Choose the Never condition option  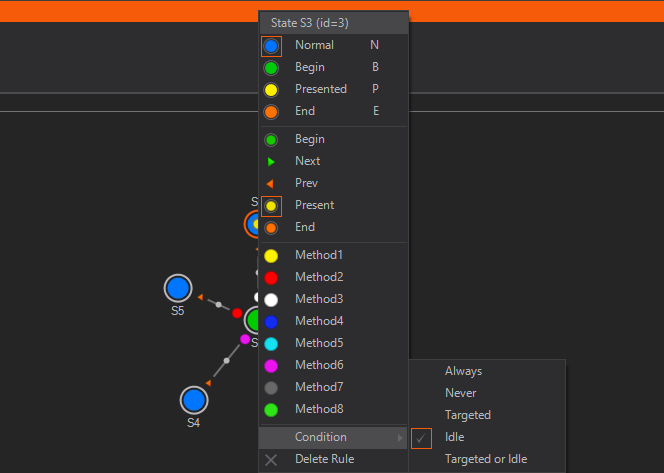tap(460, 393)
